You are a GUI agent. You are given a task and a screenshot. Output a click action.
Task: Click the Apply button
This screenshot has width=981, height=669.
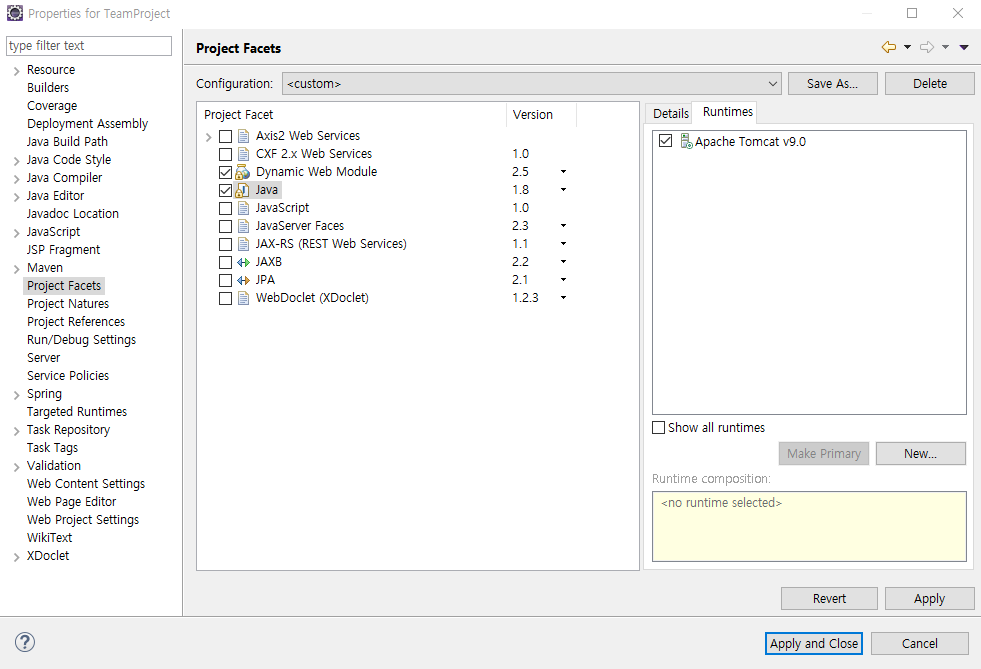pyautogui.click(x=930, y=598)
